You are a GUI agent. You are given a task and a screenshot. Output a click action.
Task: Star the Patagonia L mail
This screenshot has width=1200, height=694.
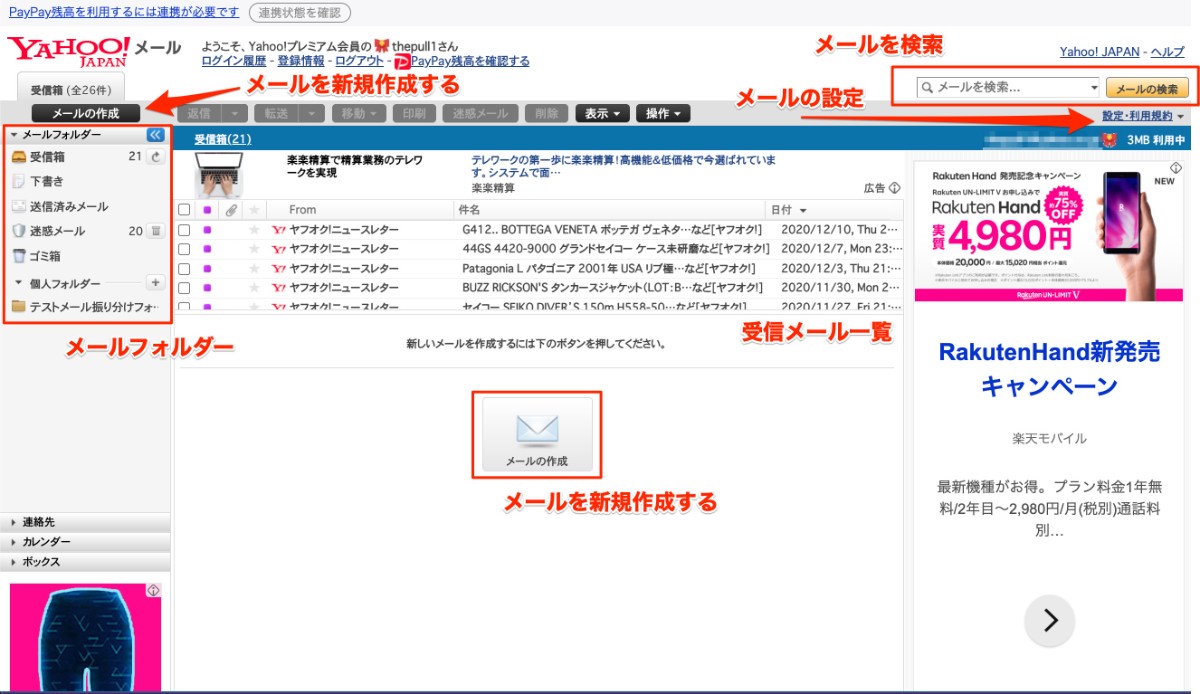(254, 268)
